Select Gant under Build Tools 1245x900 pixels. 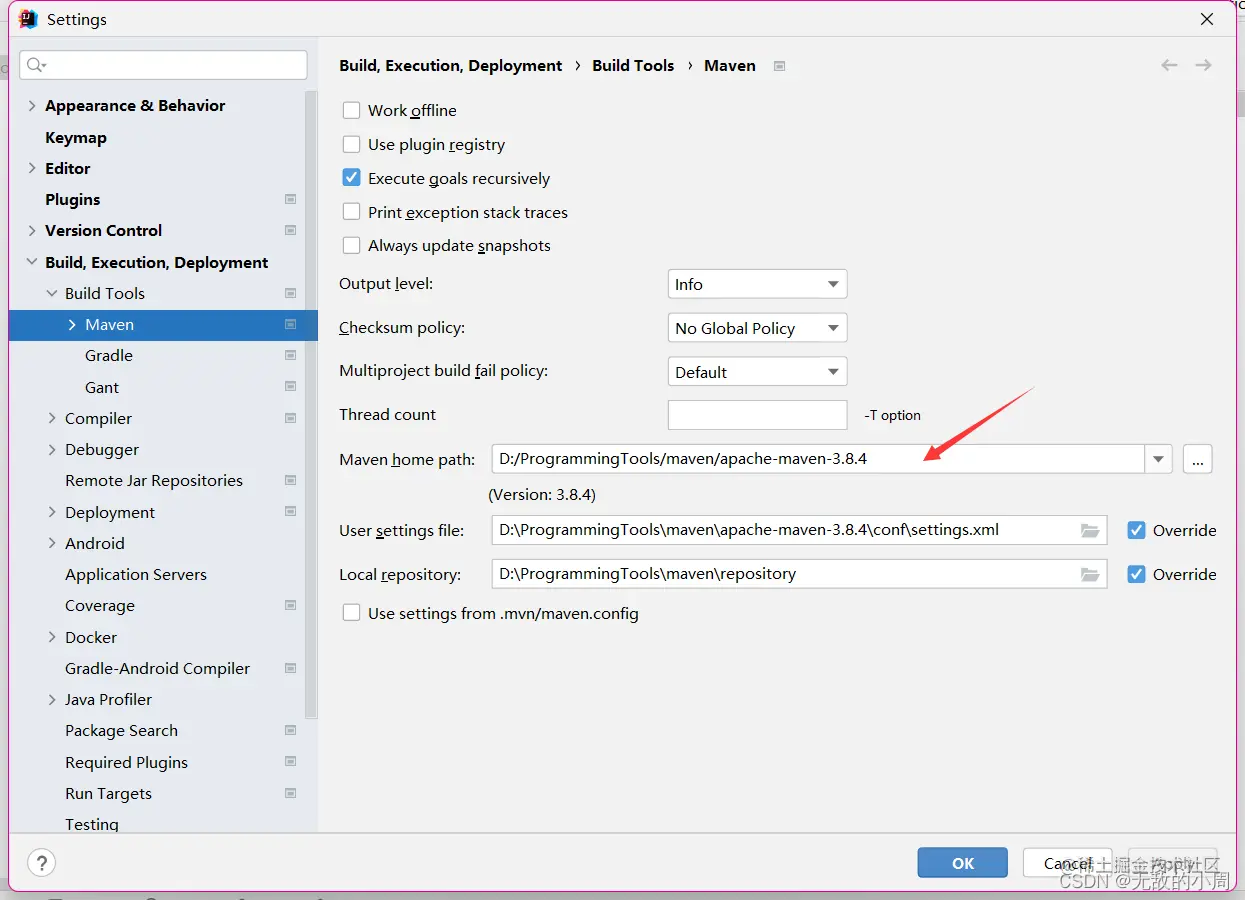click(x=102, y=387)
